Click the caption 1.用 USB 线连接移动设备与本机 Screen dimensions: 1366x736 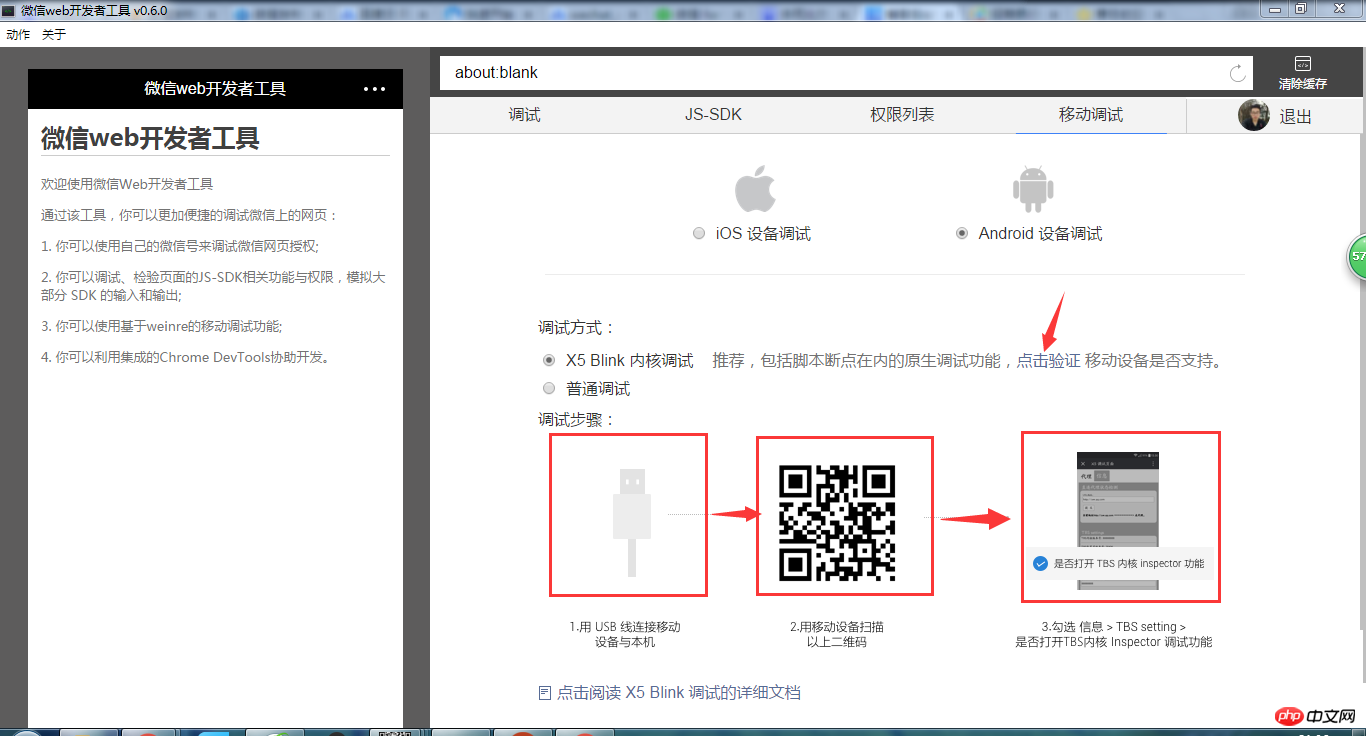pos(625,634)
